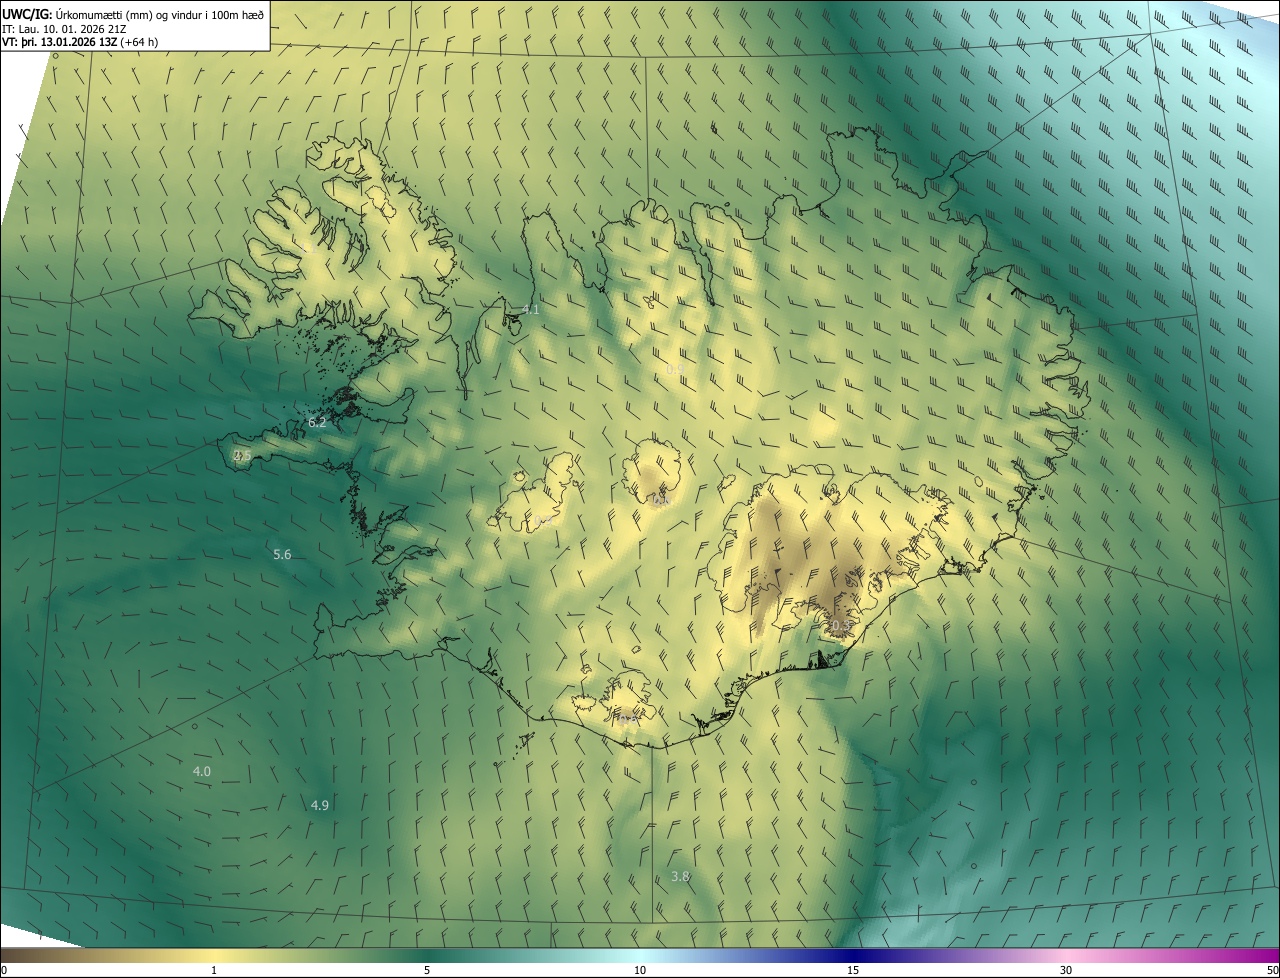Click the 4.9 value label in the southwest

pyautogui.click(x=320, y=806)
